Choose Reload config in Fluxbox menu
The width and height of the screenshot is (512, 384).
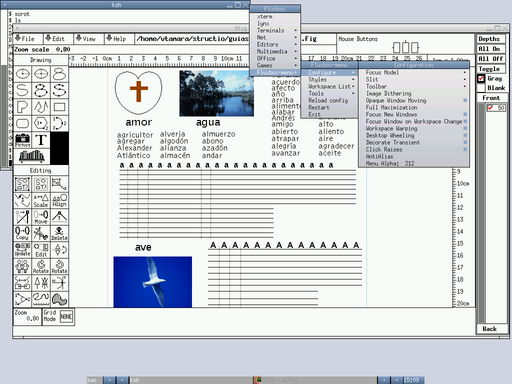point(329,100)
